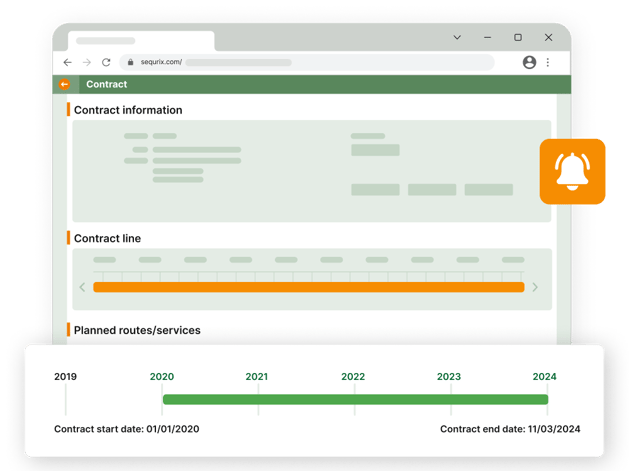Screen dimensions: 629x471
Task: Reload the page with refresh icon
Action: tap(106, 62)
